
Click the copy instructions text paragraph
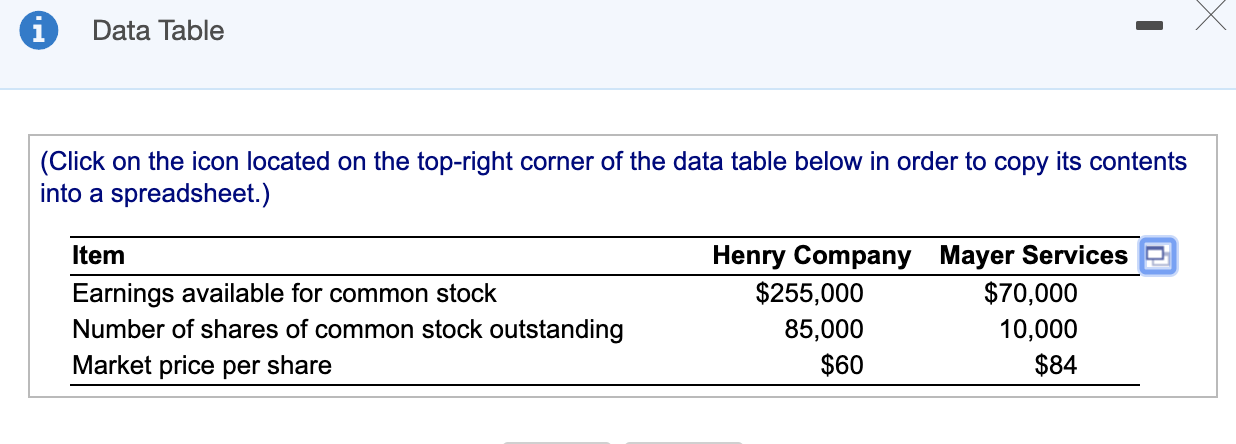[x=613, y=177]
